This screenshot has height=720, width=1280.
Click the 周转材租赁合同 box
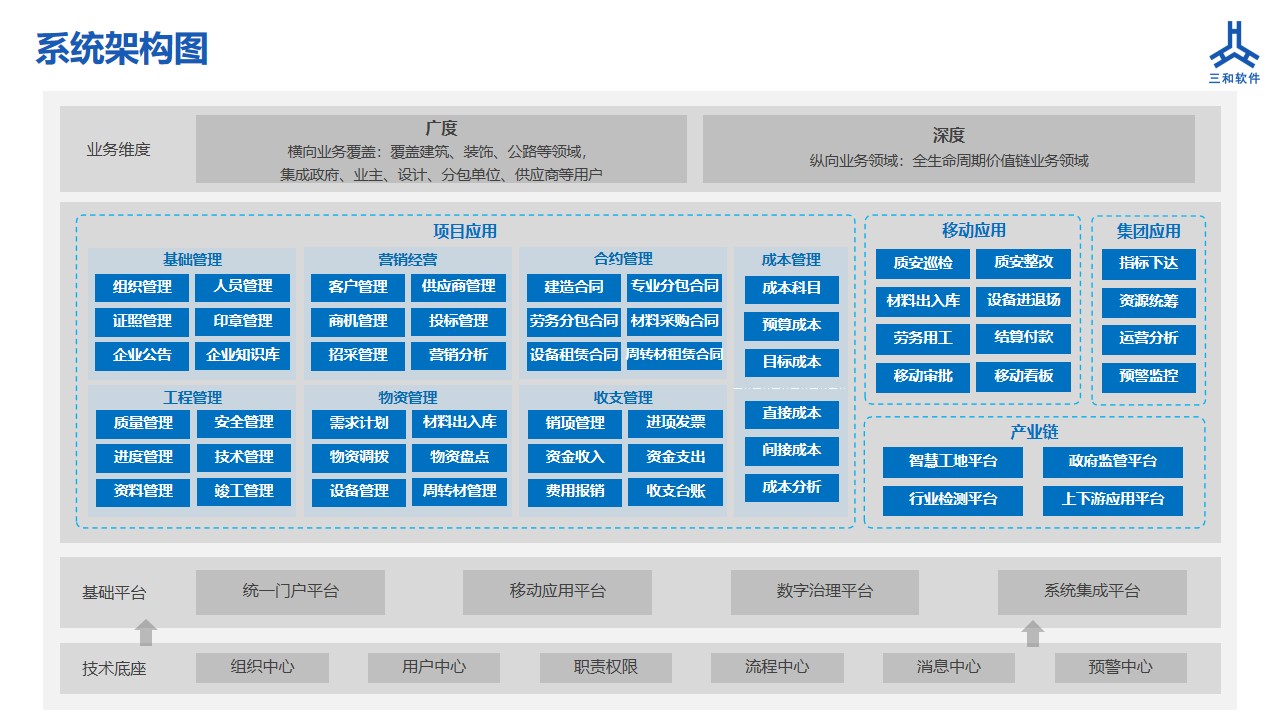coord(675,355)
